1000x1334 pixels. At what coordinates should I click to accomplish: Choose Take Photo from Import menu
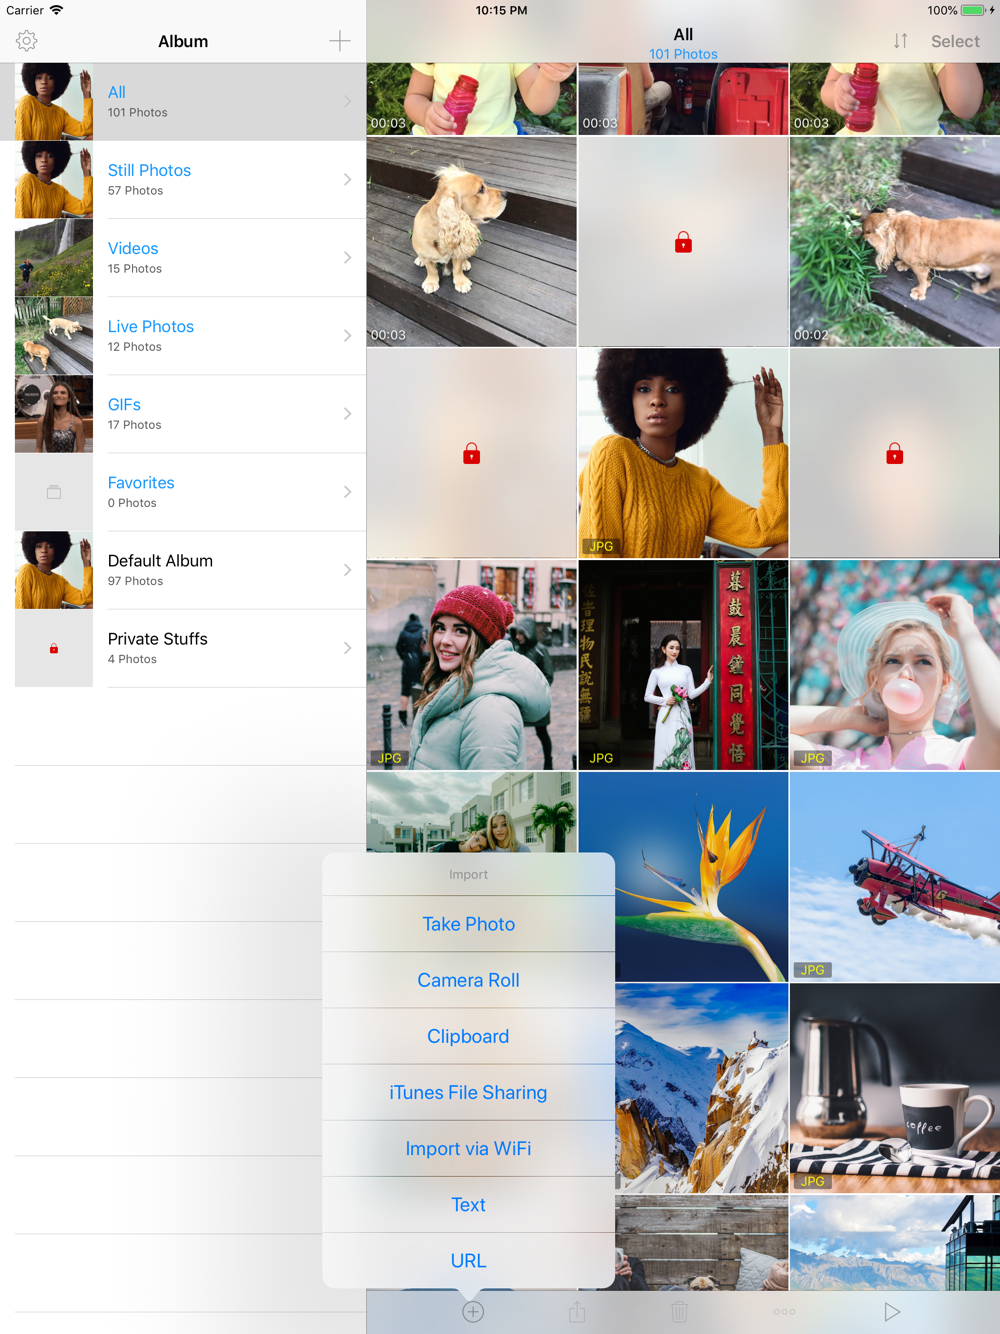(x=468, y=924)
